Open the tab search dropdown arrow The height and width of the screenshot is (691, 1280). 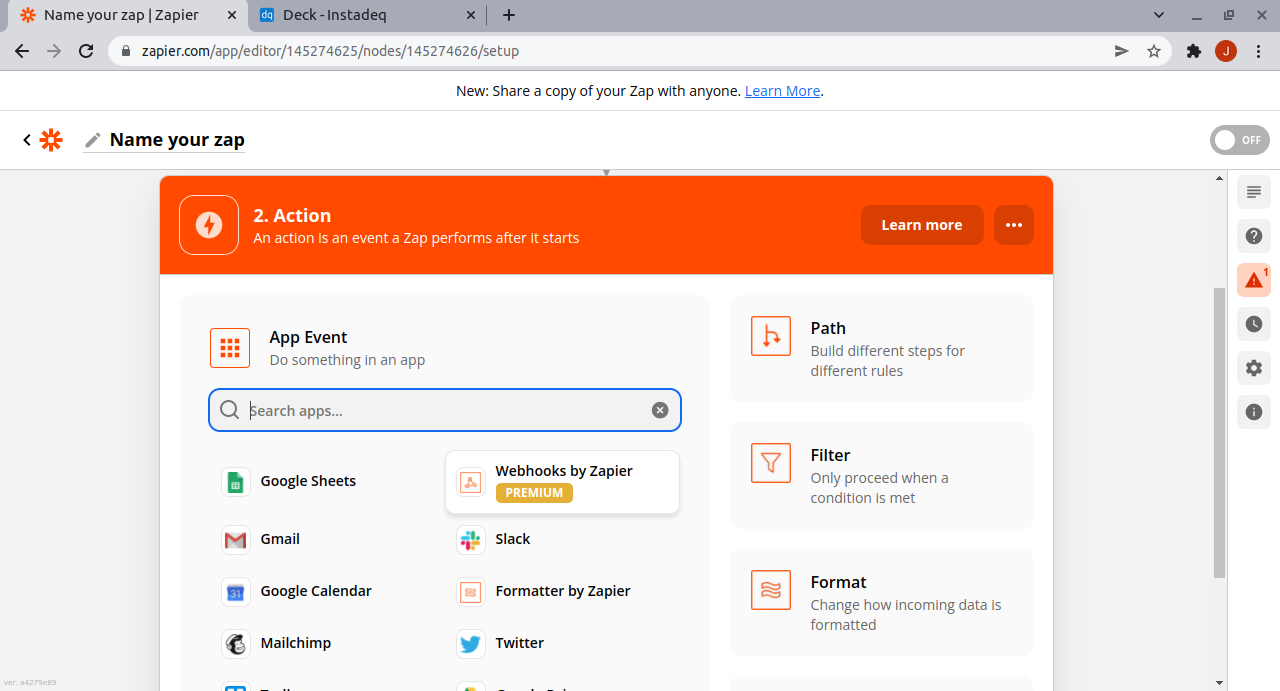coord(1159,15)
